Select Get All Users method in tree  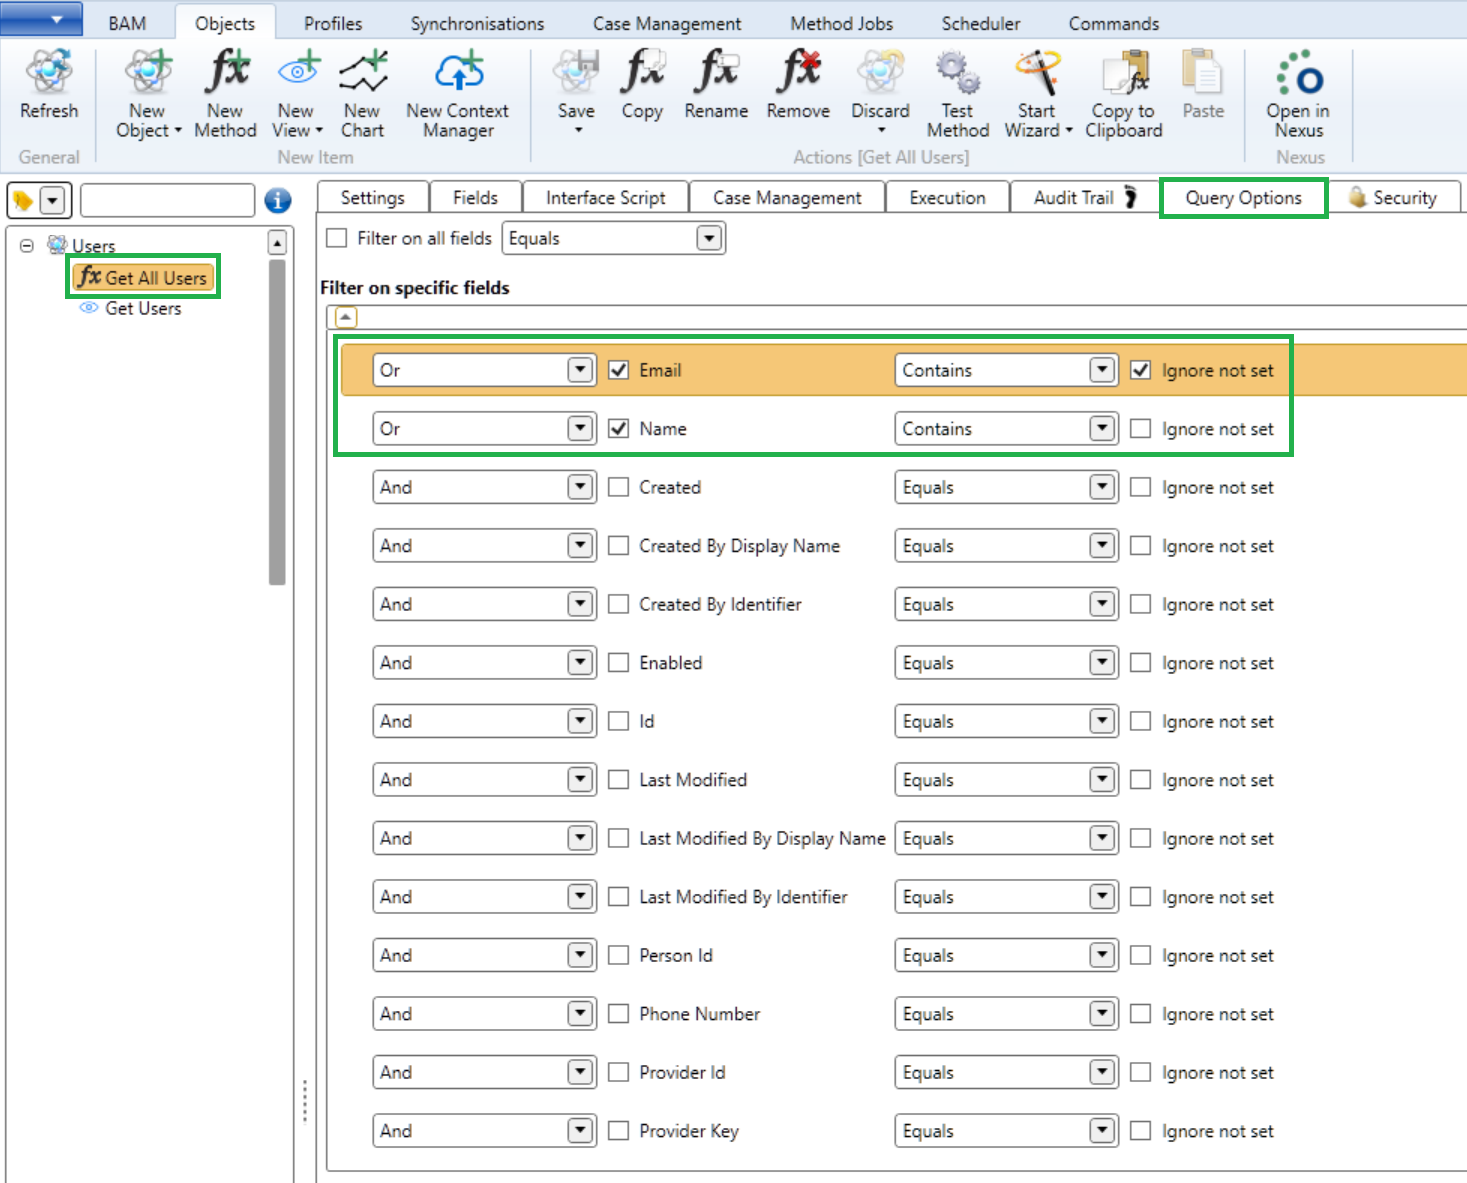(144, 277)
